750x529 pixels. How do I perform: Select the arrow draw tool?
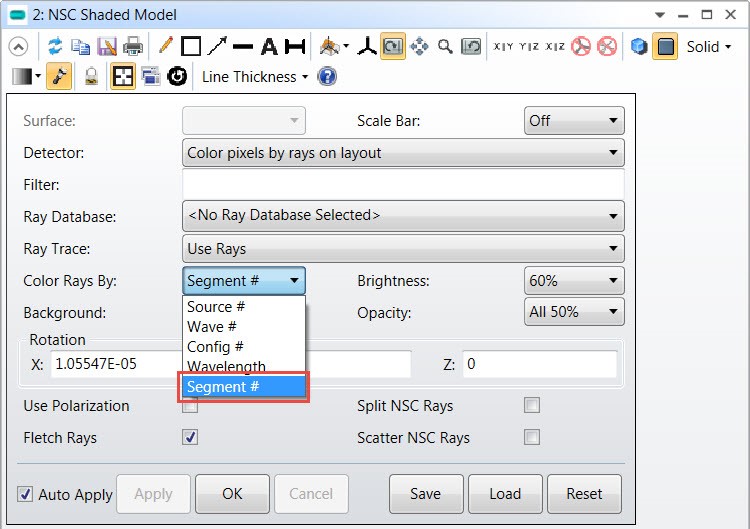(217, 46)
